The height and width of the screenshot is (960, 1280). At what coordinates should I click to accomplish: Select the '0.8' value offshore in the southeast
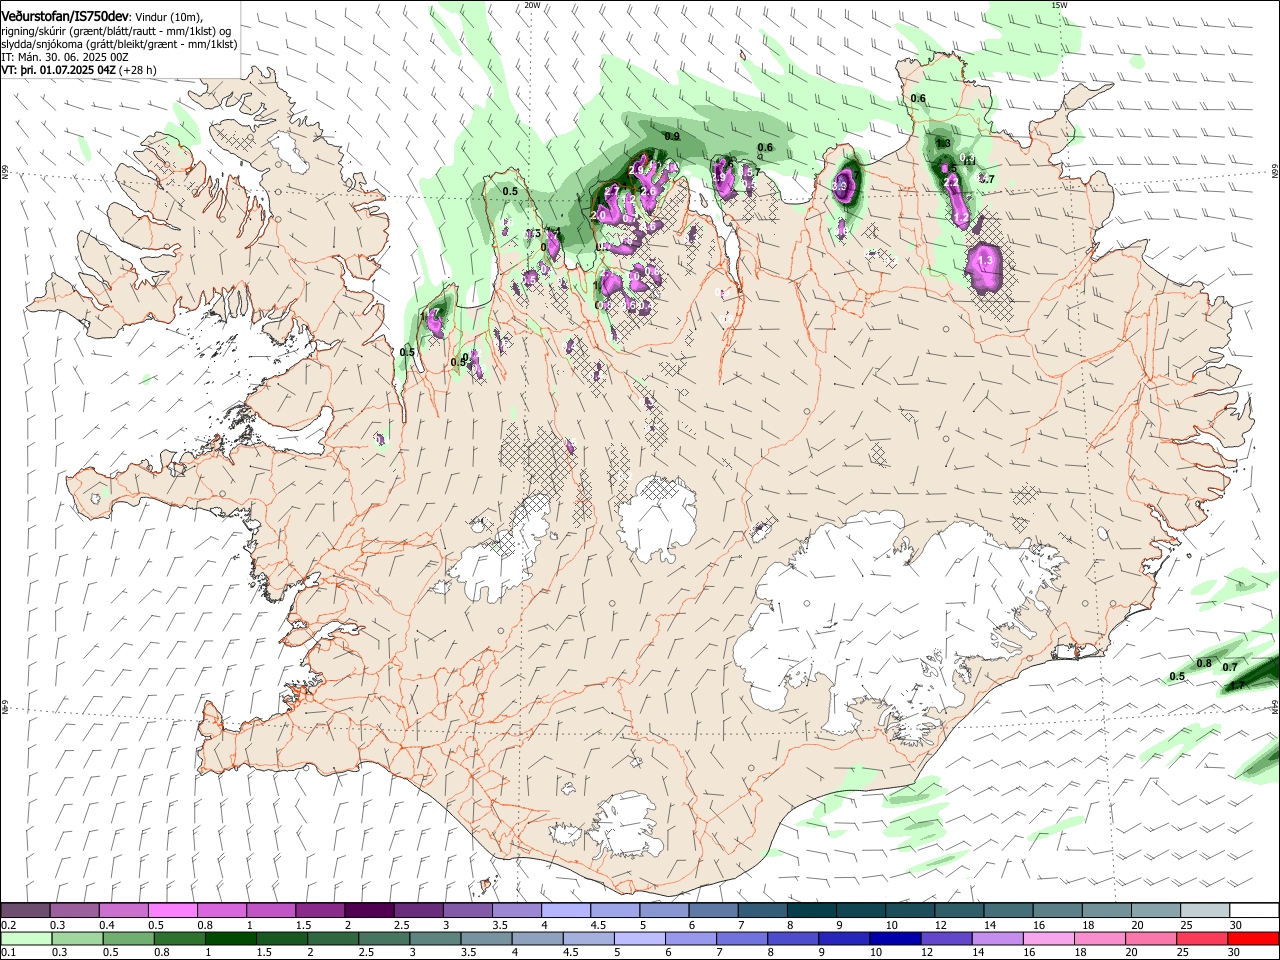pyautogui.click(x=1204, y=663)
